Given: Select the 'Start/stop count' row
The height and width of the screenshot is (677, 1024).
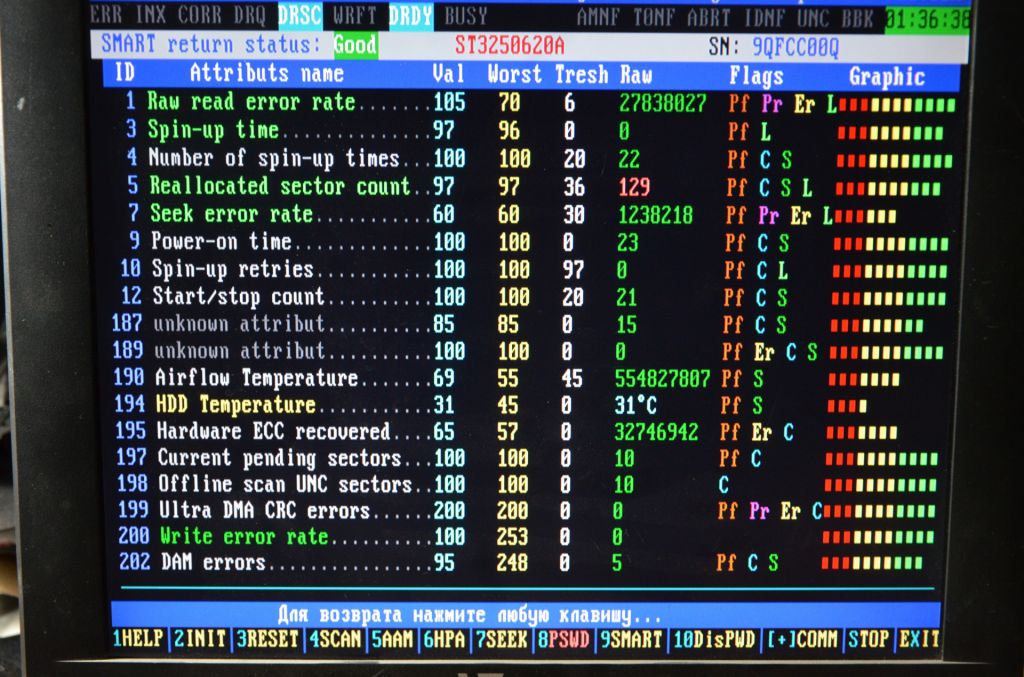Looking at the screenshot, I should 532,297.
